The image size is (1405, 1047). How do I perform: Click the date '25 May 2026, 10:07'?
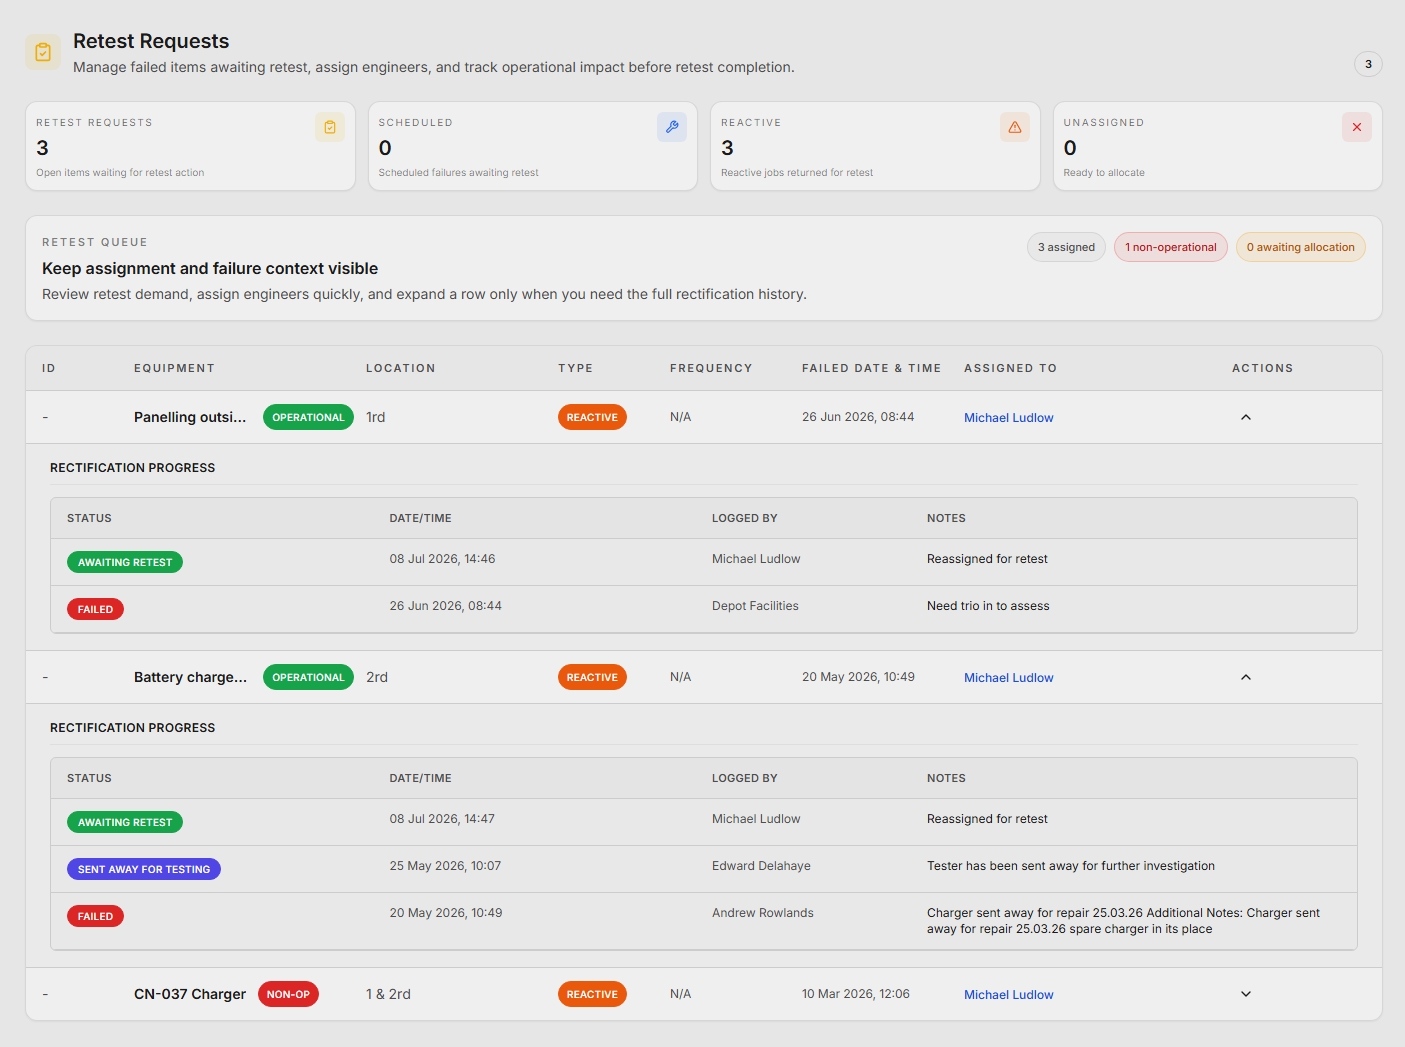[x=445, y=866]
